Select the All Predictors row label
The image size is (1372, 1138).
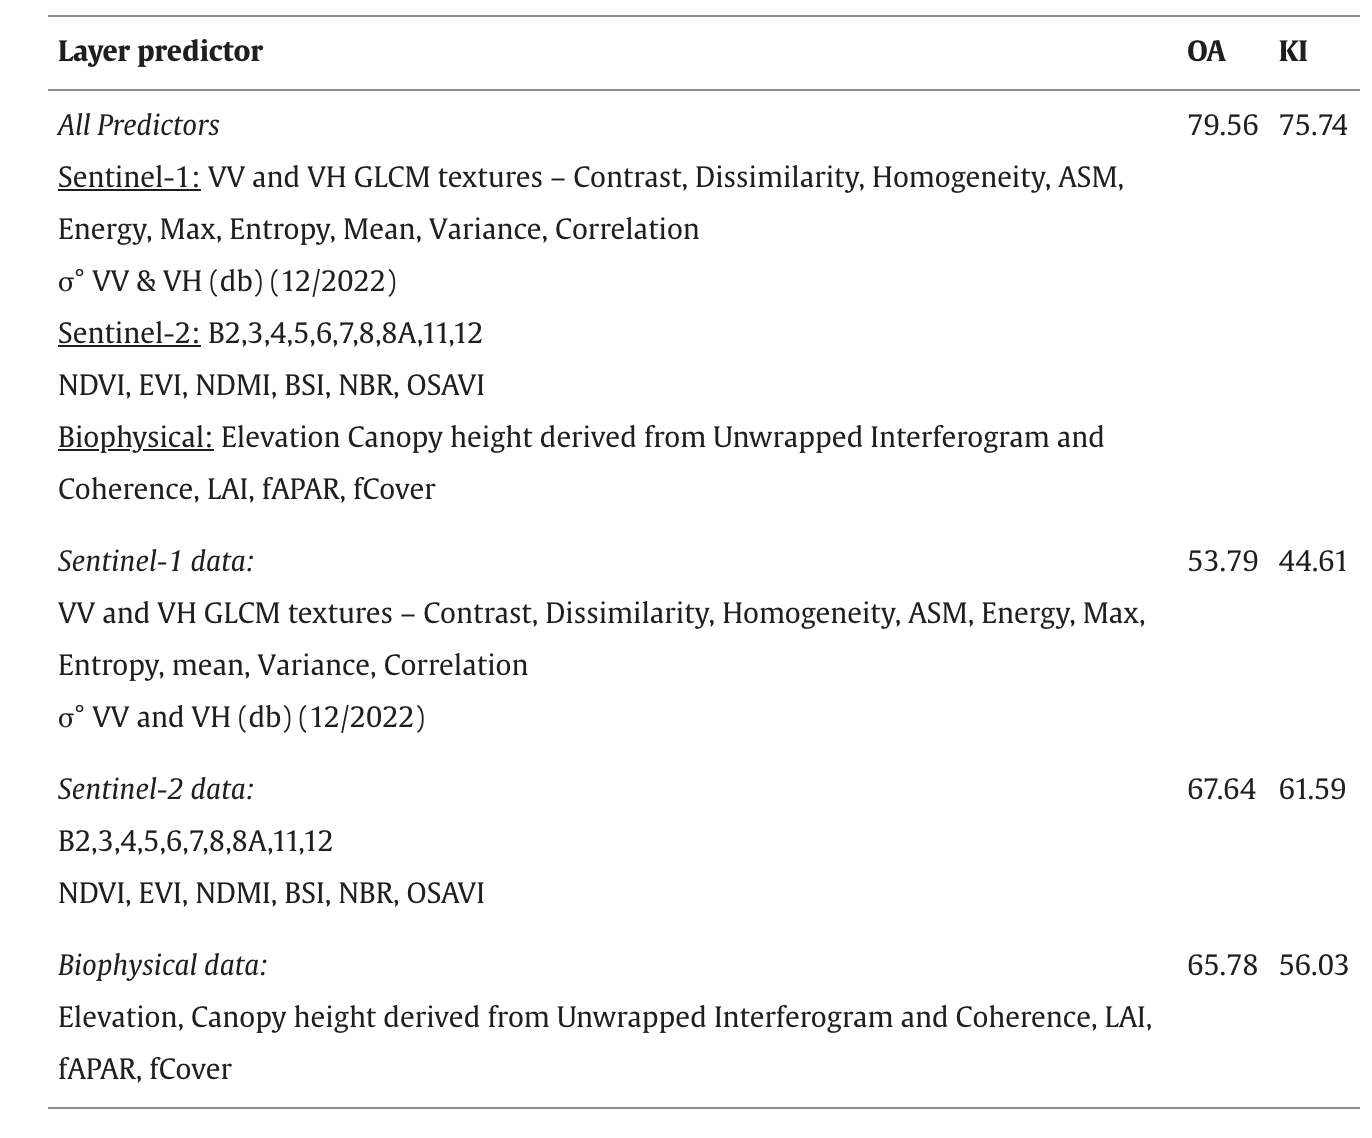138,125
